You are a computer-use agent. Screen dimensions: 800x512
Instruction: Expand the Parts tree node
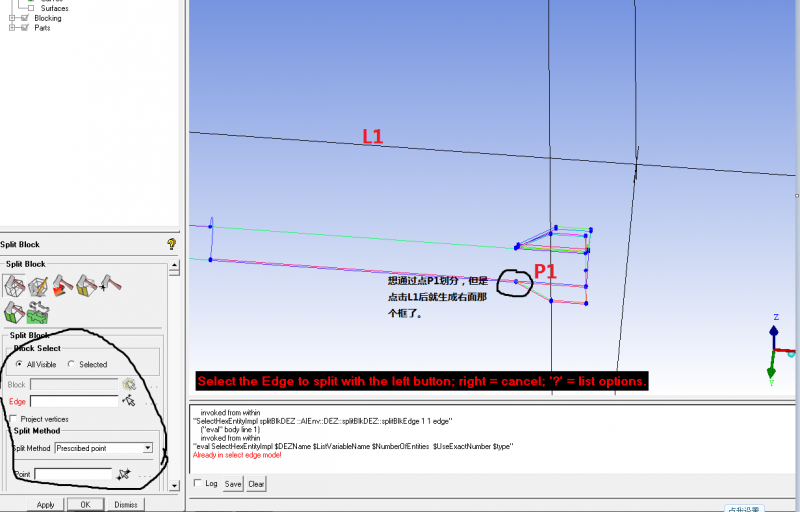point(12,28)
